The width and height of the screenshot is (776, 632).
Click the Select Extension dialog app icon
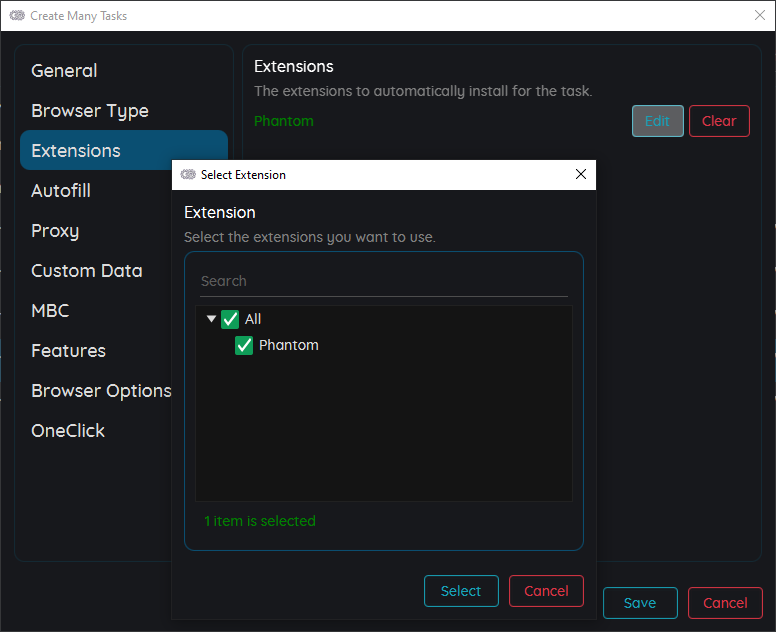(188, 175)
